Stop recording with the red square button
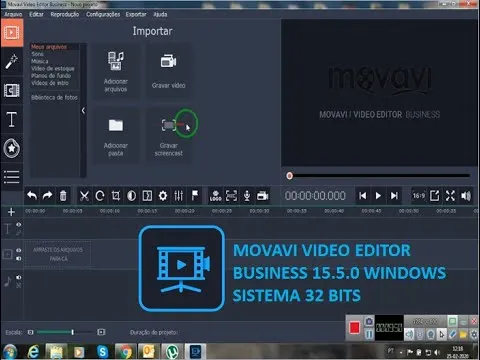 (354, 327)
